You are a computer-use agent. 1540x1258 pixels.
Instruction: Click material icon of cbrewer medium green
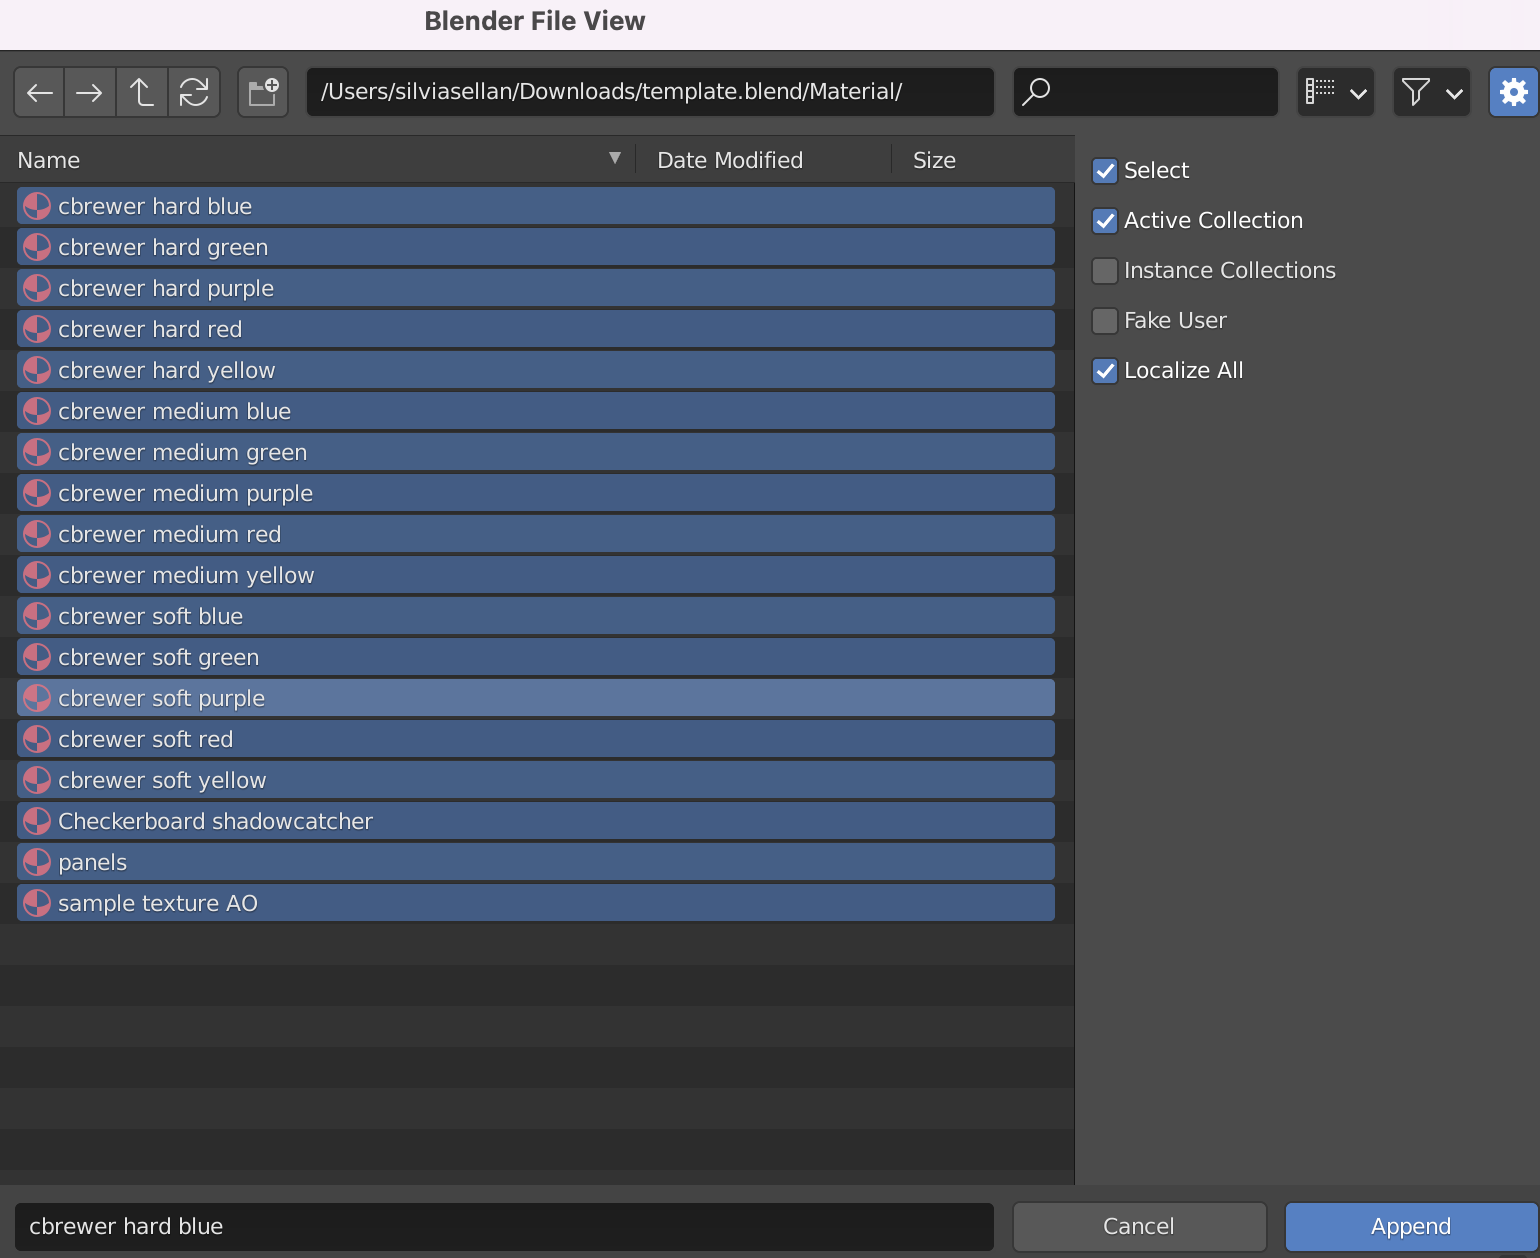(x=37, y=452)
